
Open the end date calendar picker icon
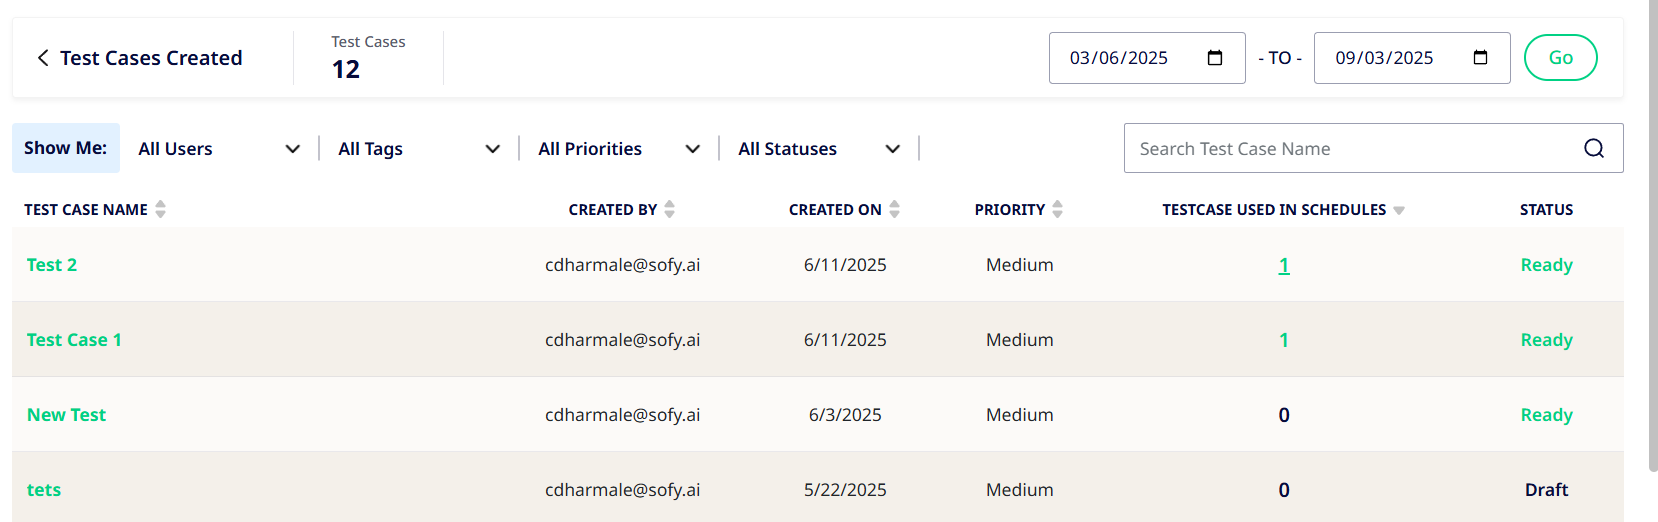(1481, 58)
